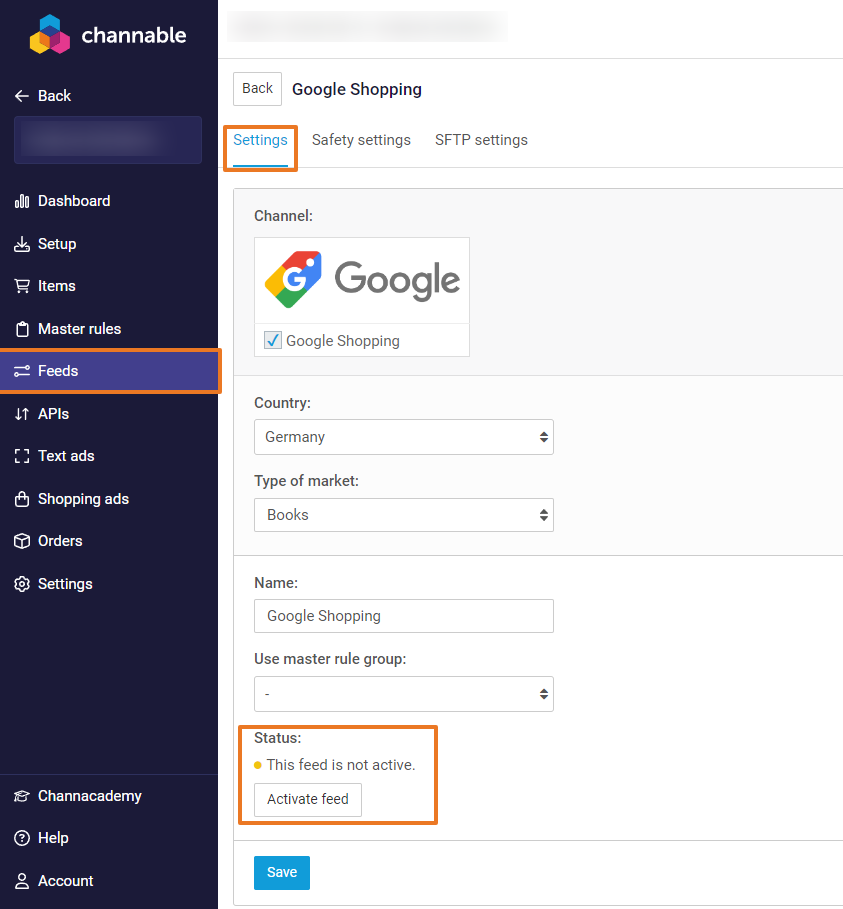Screen dimensions: 843x909
Task: Click the 'Status:' label text
Action: click(278, 738)
